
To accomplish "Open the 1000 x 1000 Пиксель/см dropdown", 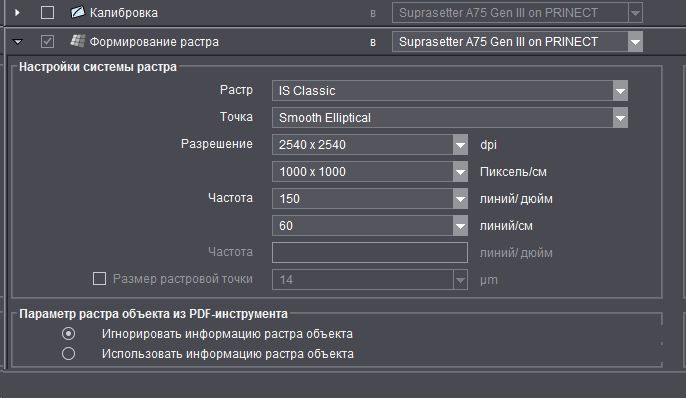I will pyautogui.click(x=460, y=172).
